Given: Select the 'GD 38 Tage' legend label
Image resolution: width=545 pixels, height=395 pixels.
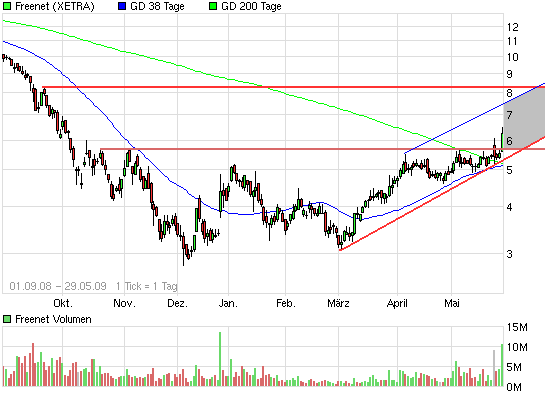Looking at the screenshot, I should [157, 6].
